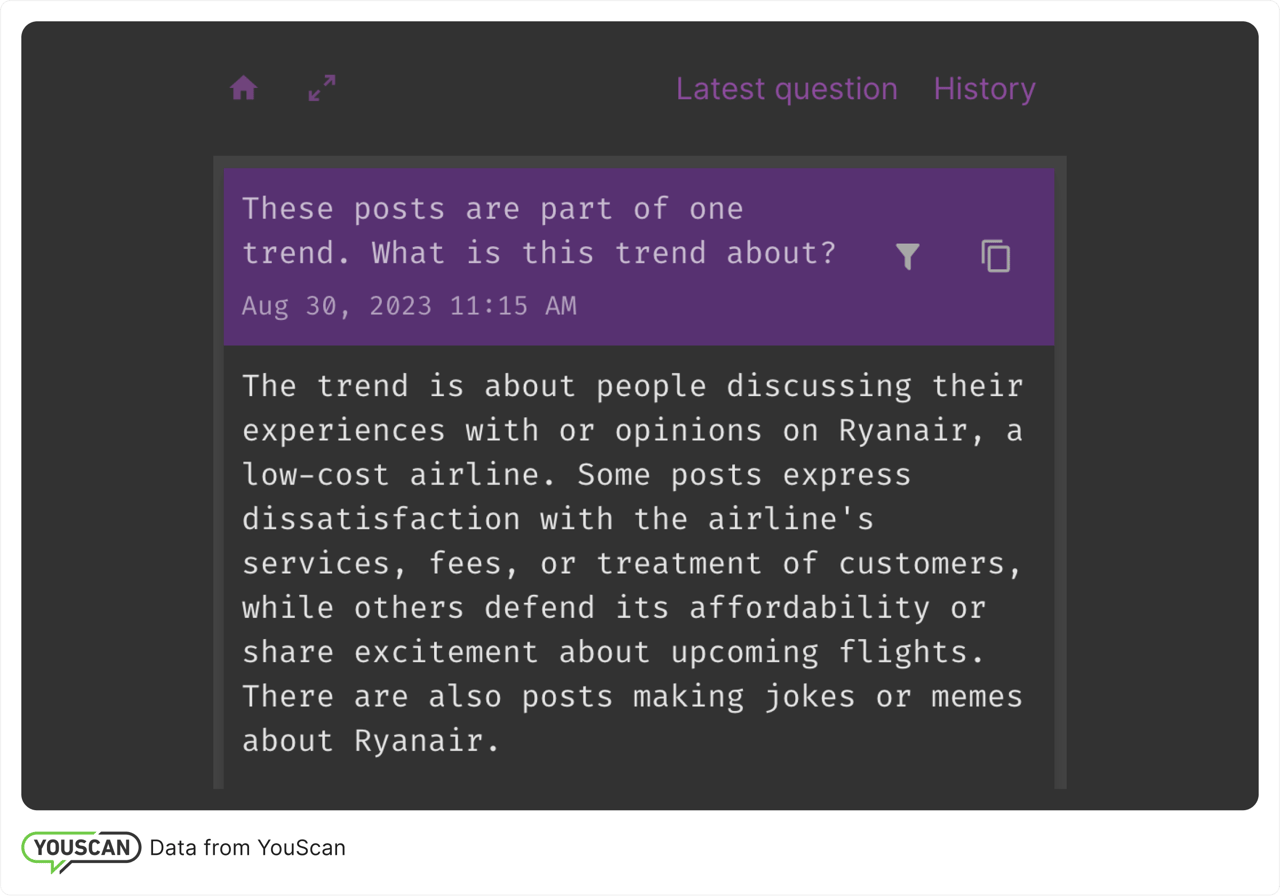Screen dimensions: 1280x896
Task: Return home via the house icon
Action: point(244,88)
